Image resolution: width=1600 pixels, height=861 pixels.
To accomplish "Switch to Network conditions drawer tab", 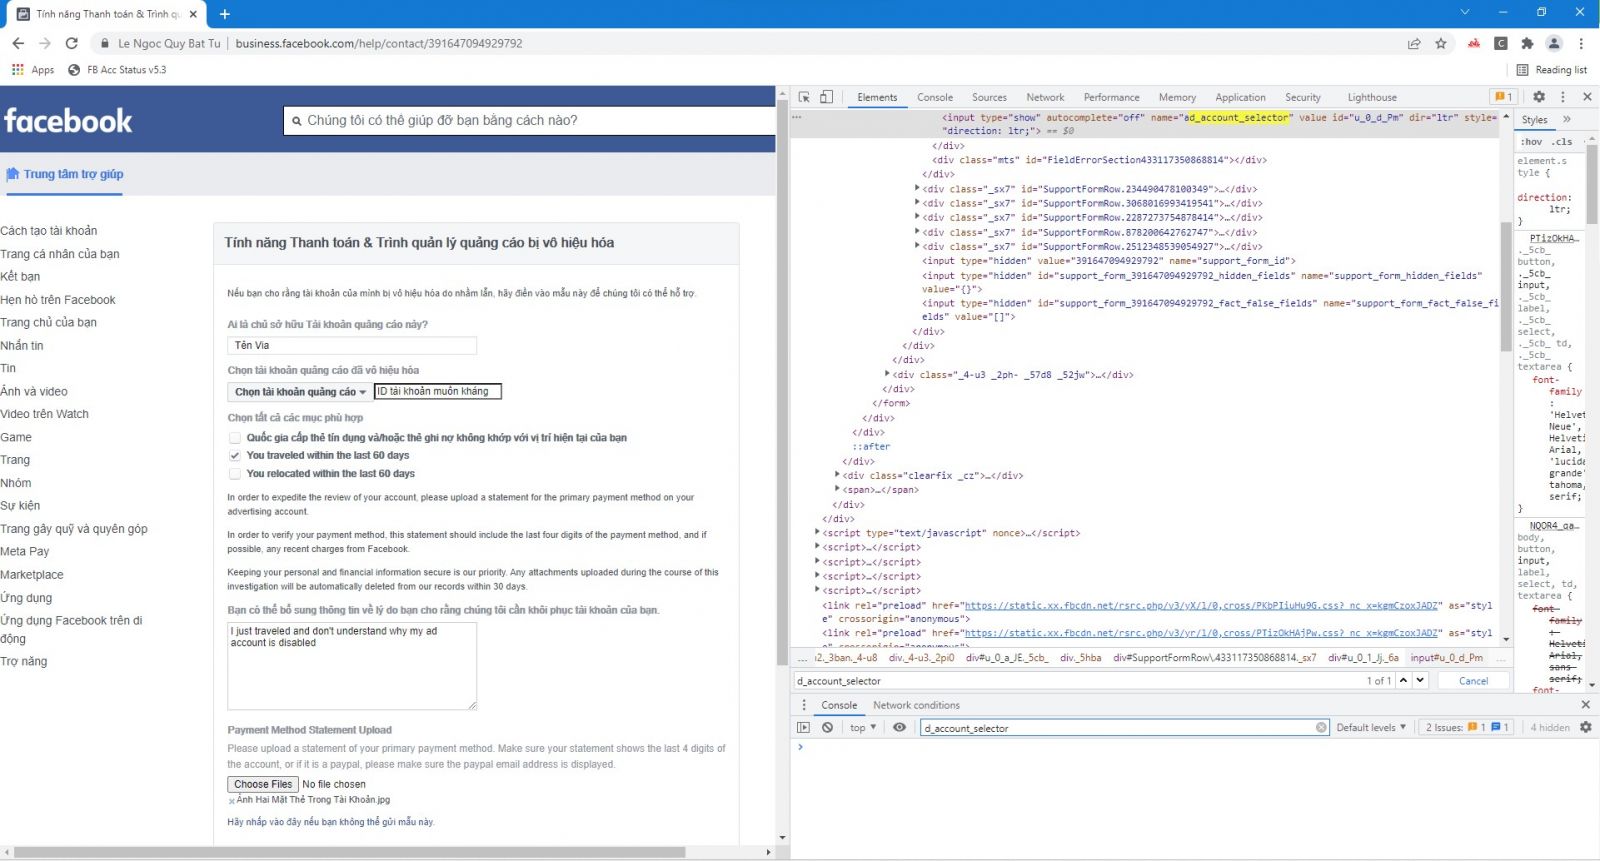I will 916,705.
